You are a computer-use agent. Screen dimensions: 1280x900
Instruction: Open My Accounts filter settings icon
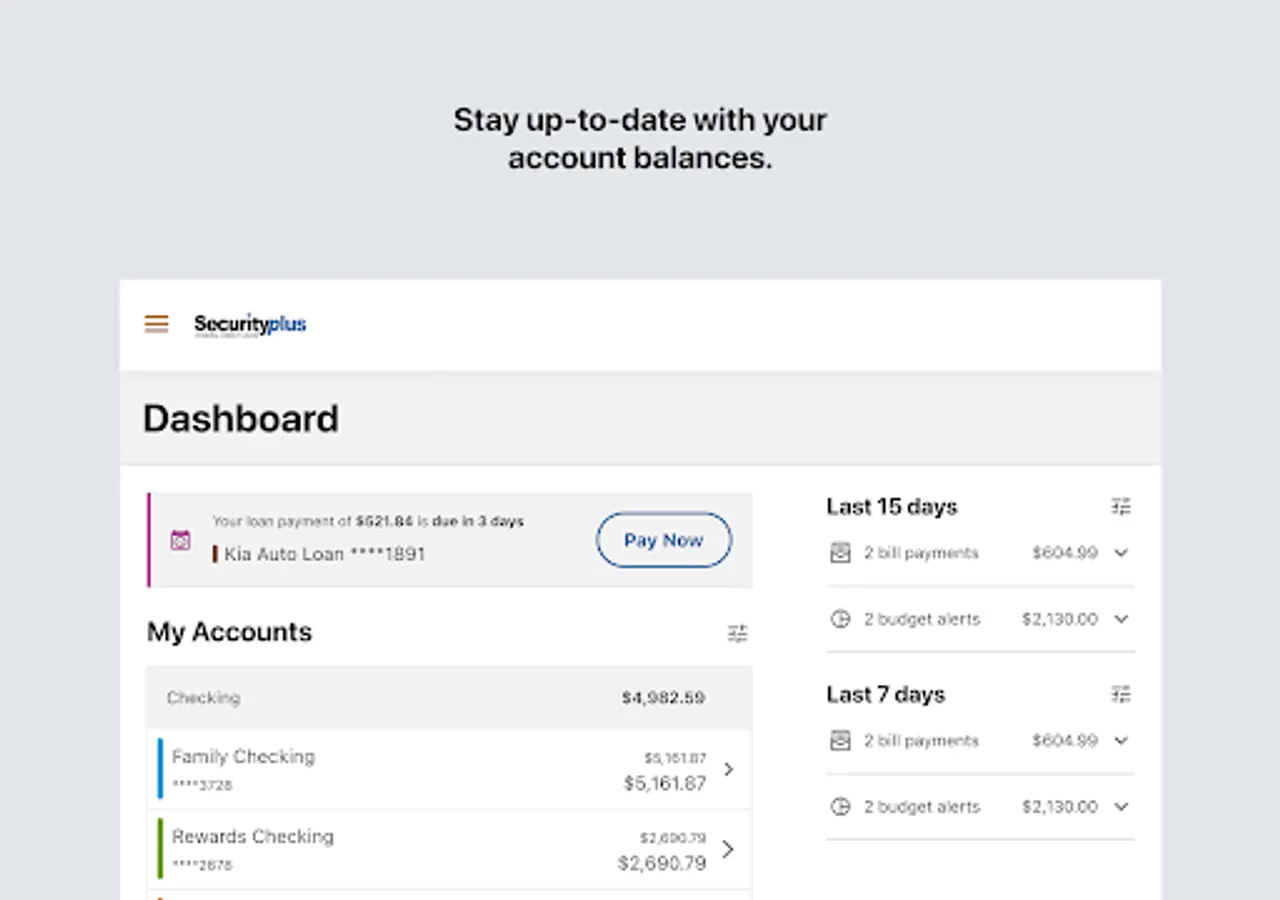click(738, 633)
